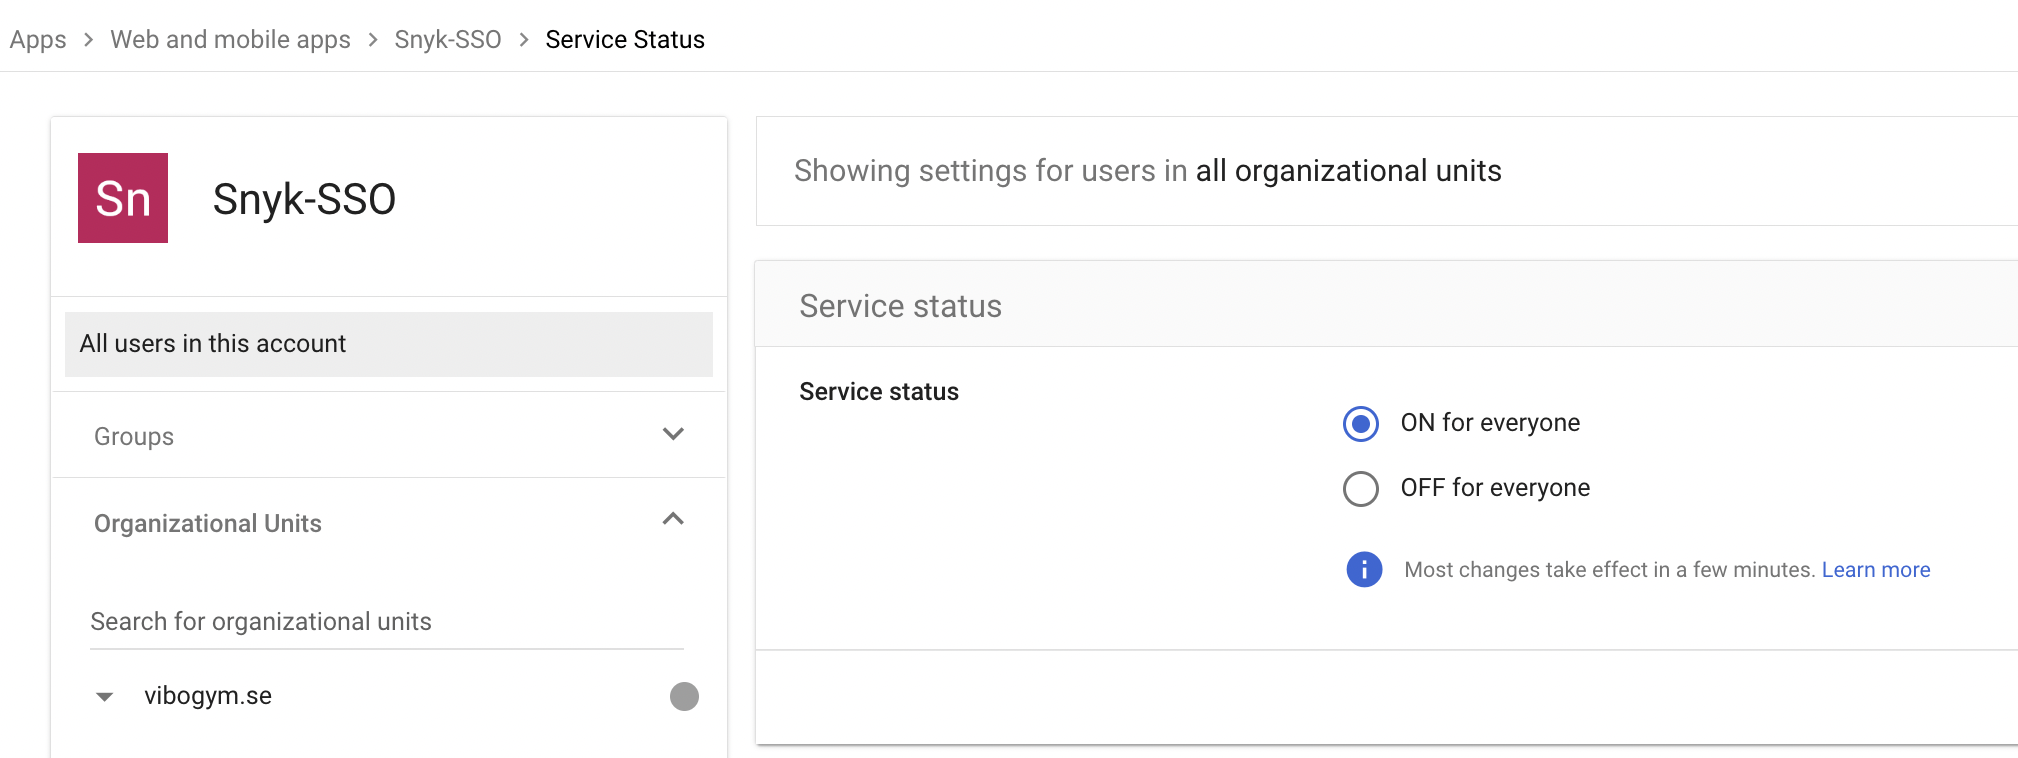Select the vibogym.se organizational unit
This screenshot has width=2018, height=758.
click(208, 696)
